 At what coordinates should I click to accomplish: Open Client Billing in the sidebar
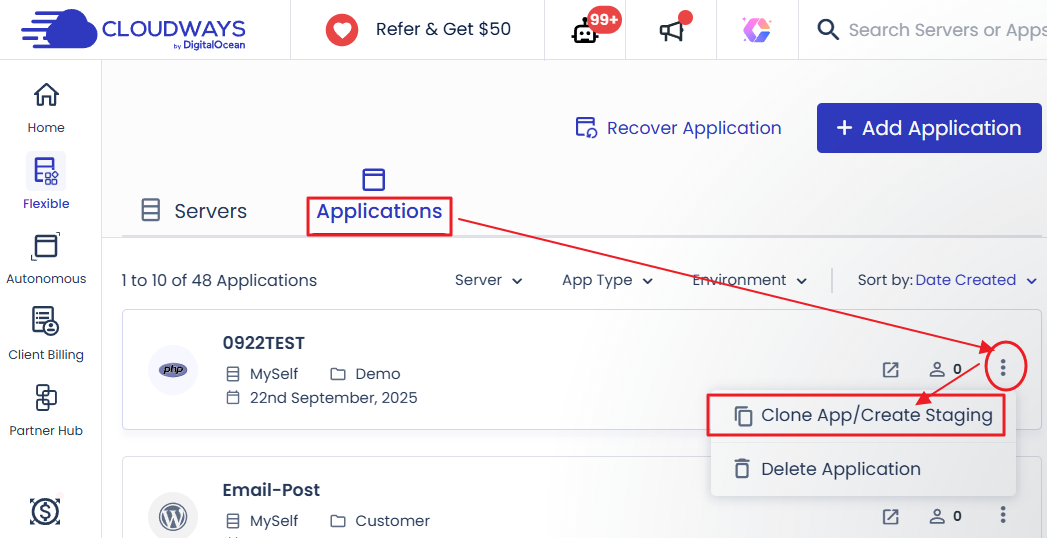click(x=46, y=322)
